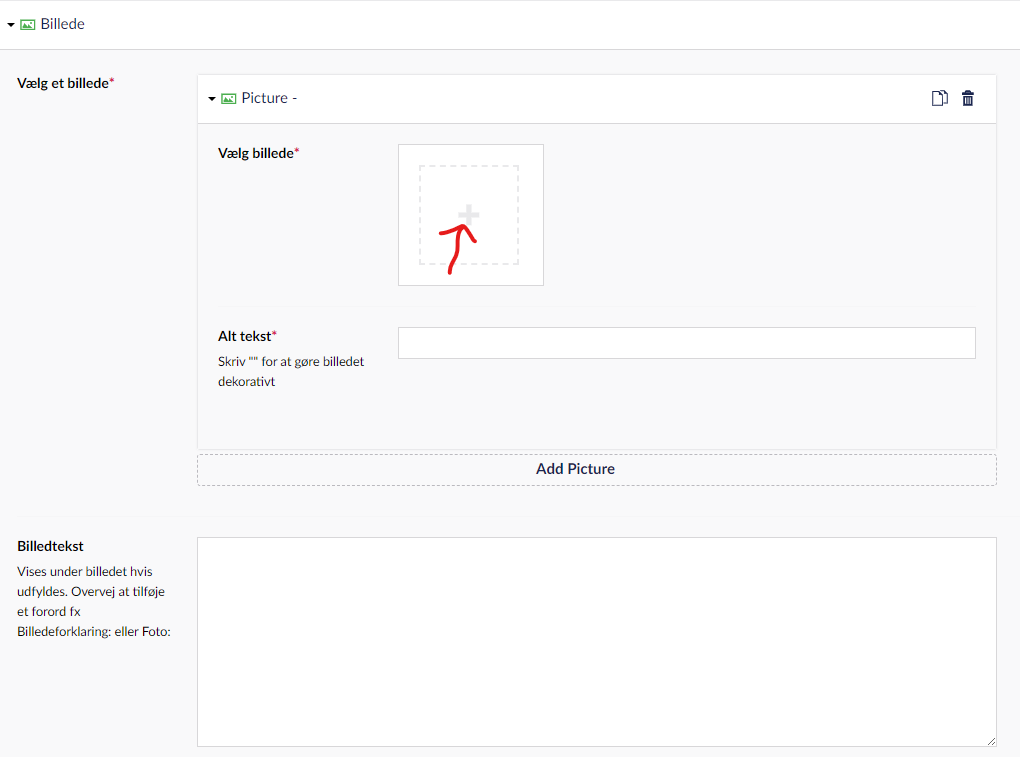Screen dimensions: 1020x757
Task: Collapse the Picture block arrow
Action: (212, 99)
